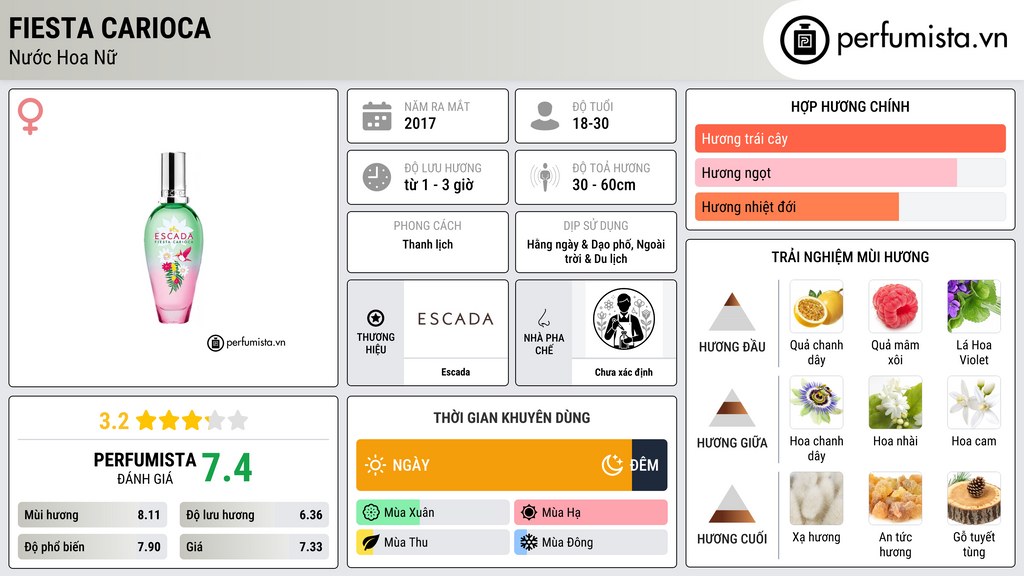Click the summer sun season icon
The width and height of the screenshot is (1024, 576).
click(529, 513)
